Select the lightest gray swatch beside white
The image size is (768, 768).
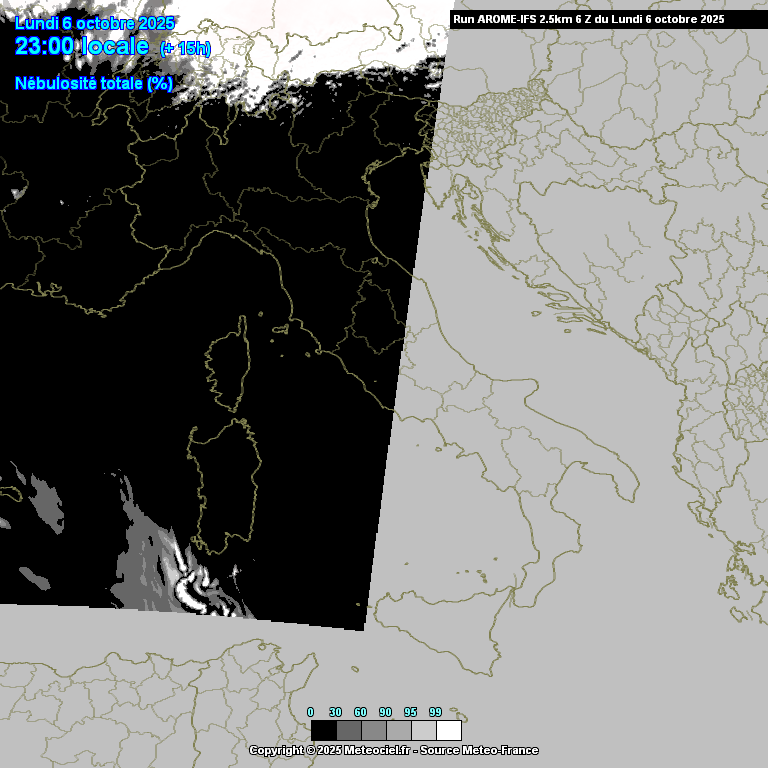click(424, 730)
